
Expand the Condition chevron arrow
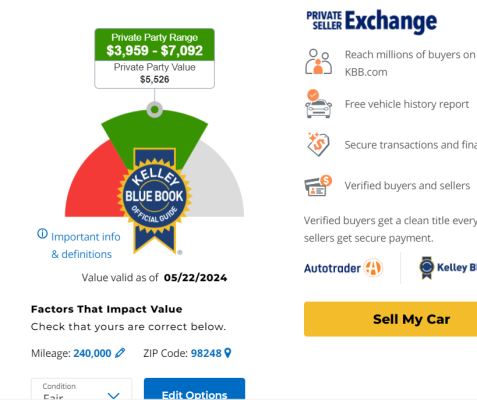pyautogui.click(x=114, y=395)
